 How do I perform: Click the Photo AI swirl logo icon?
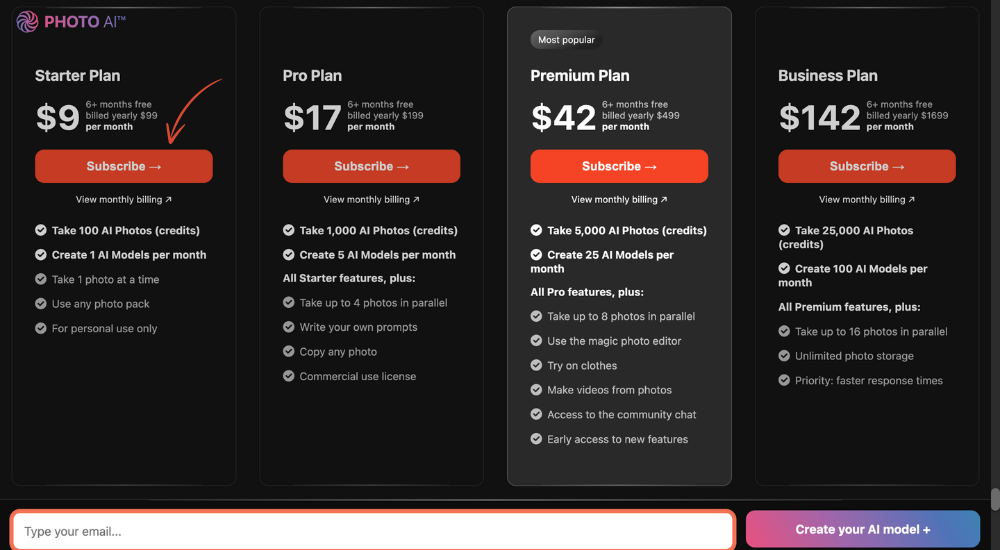tap(27, 22)
